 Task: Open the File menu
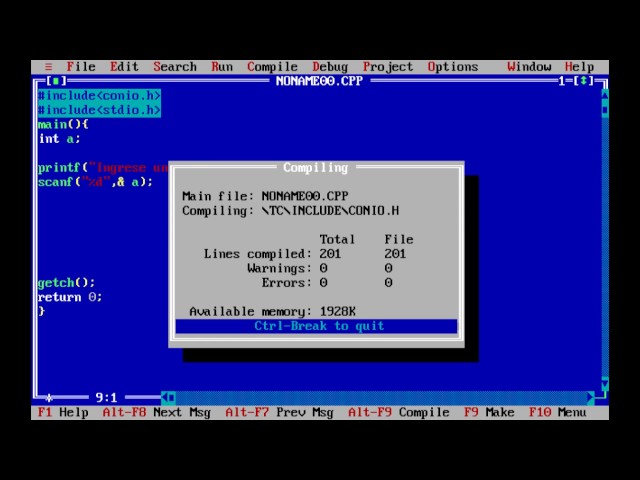81,67
